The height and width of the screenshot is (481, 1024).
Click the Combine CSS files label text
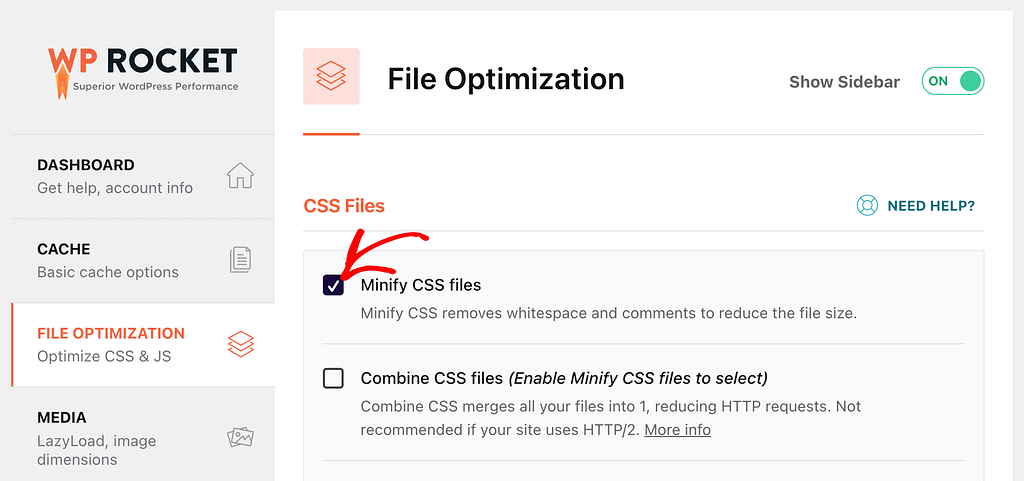[x=432, y=379]
